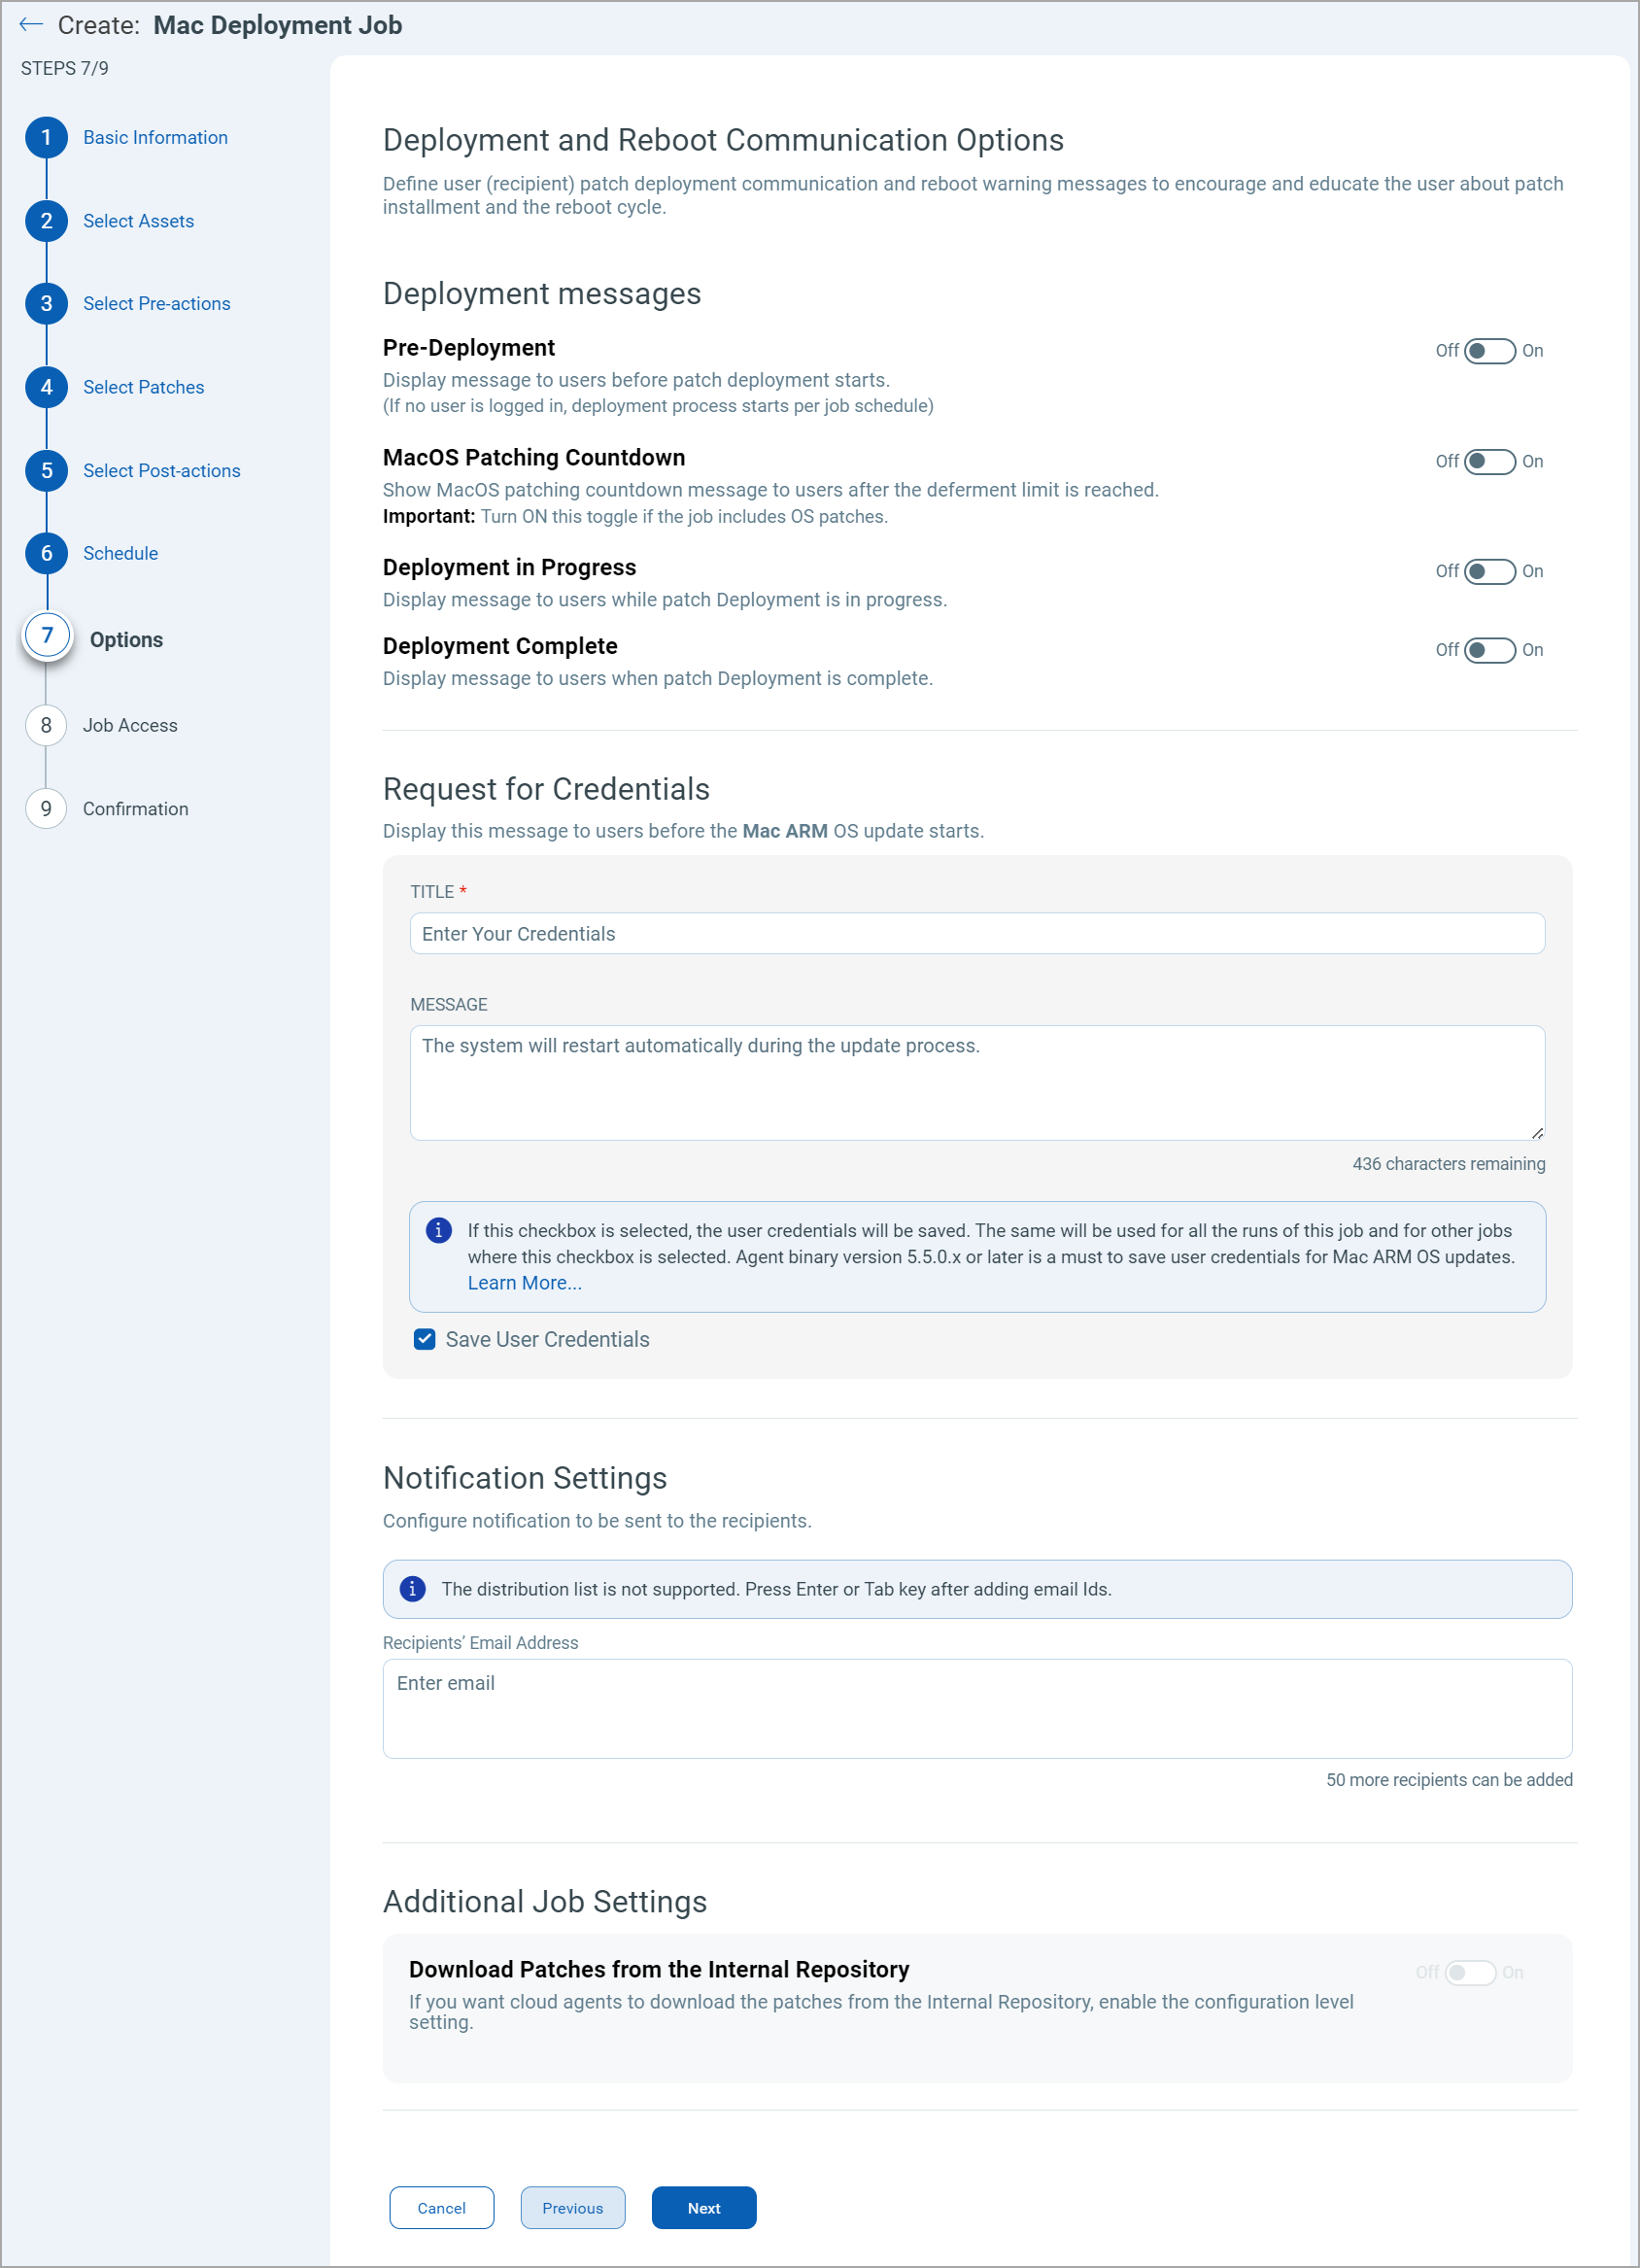Select the step 6 Schedule circle
This screenshot has width=1640, height=2268.
(x=46, y=553)
